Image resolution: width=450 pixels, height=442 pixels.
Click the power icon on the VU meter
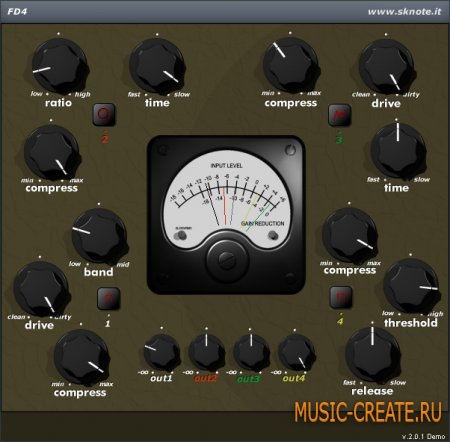[x=290, y=150]
